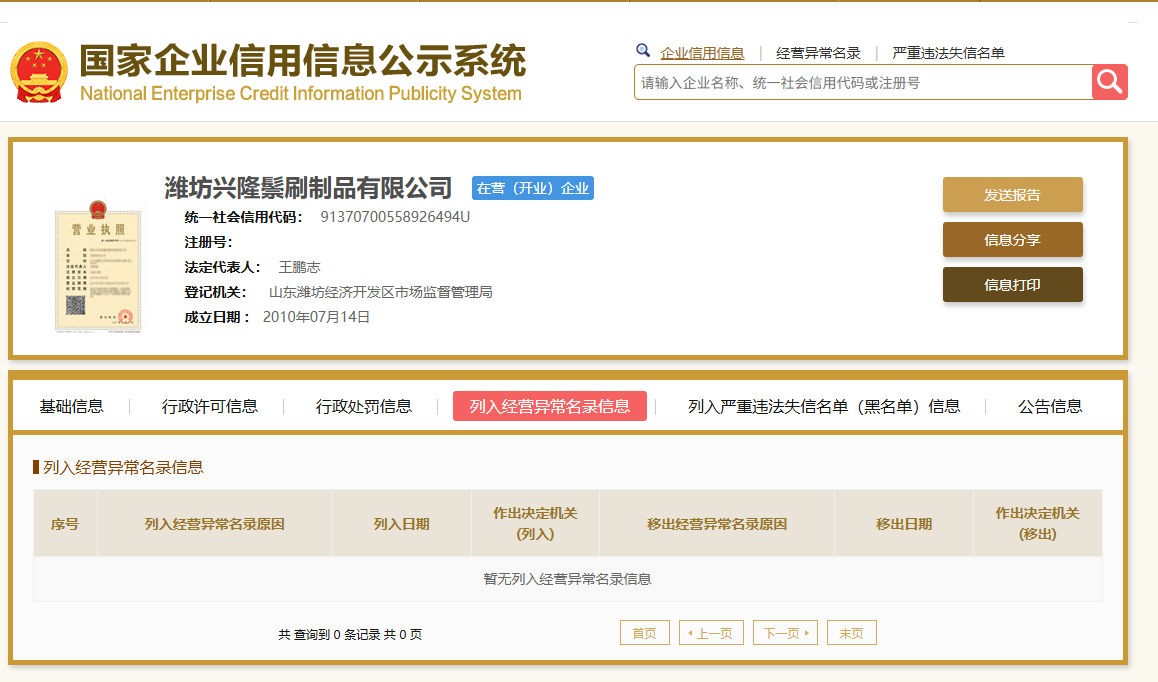The width and height of the screenshot is (1158, 682).
Task: Select the 严重违法失信名单 search category
Action: 948,53
